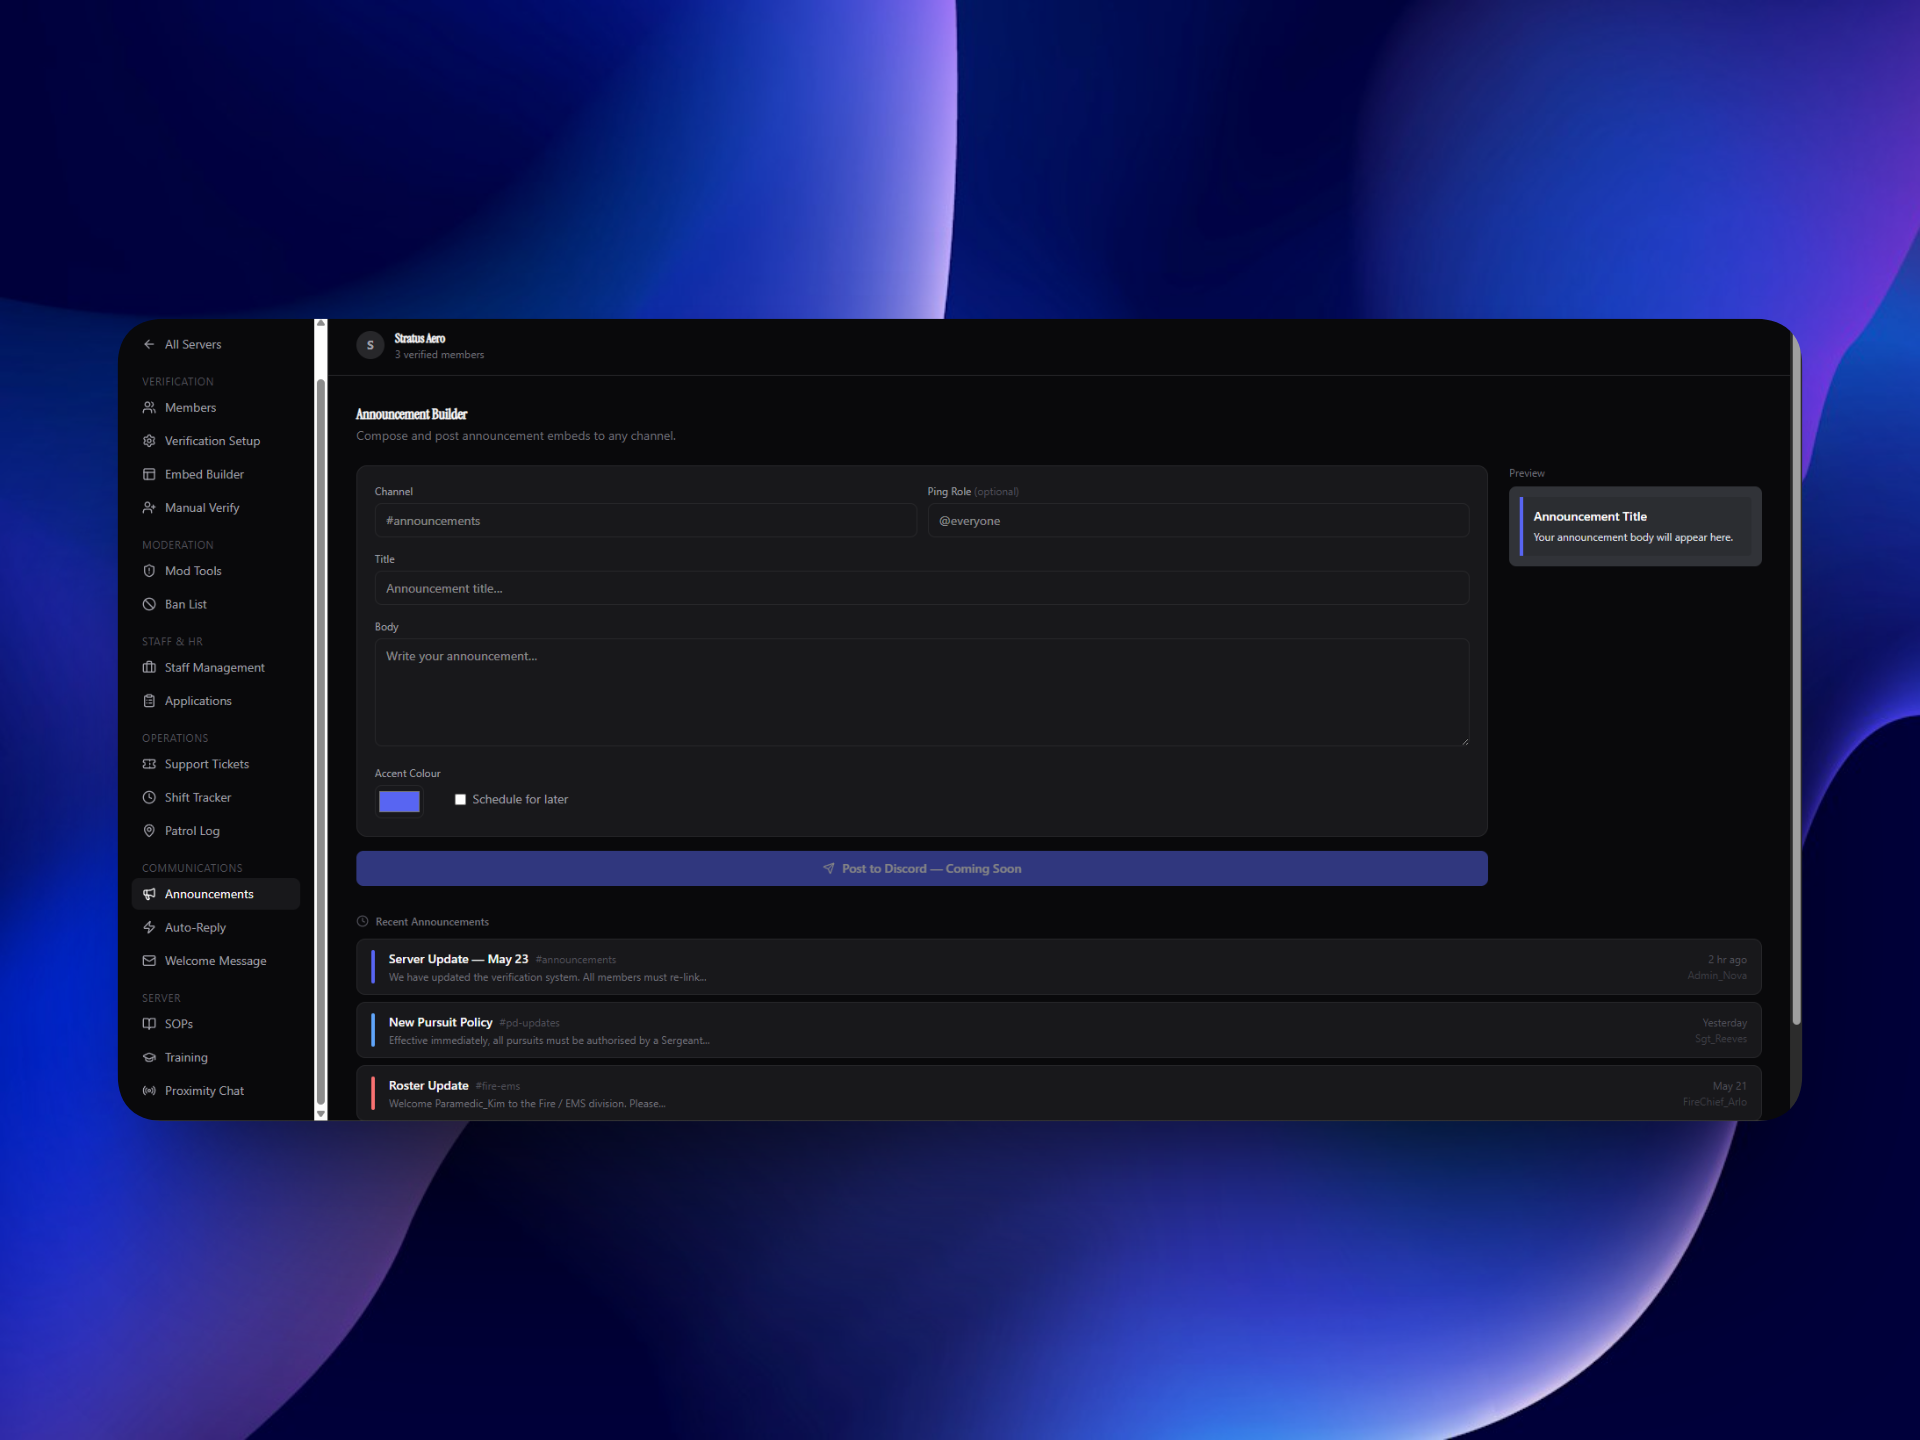Open the Ping Role dropdown showing @everyone
Viewport: 1920px width, 1440px height.
click(1198, 521)
